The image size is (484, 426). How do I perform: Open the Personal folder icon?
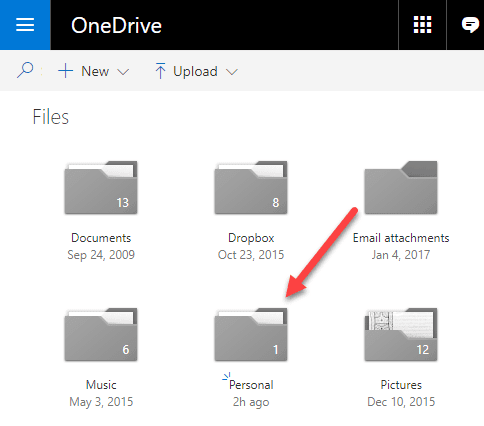[x=251, y=335]
